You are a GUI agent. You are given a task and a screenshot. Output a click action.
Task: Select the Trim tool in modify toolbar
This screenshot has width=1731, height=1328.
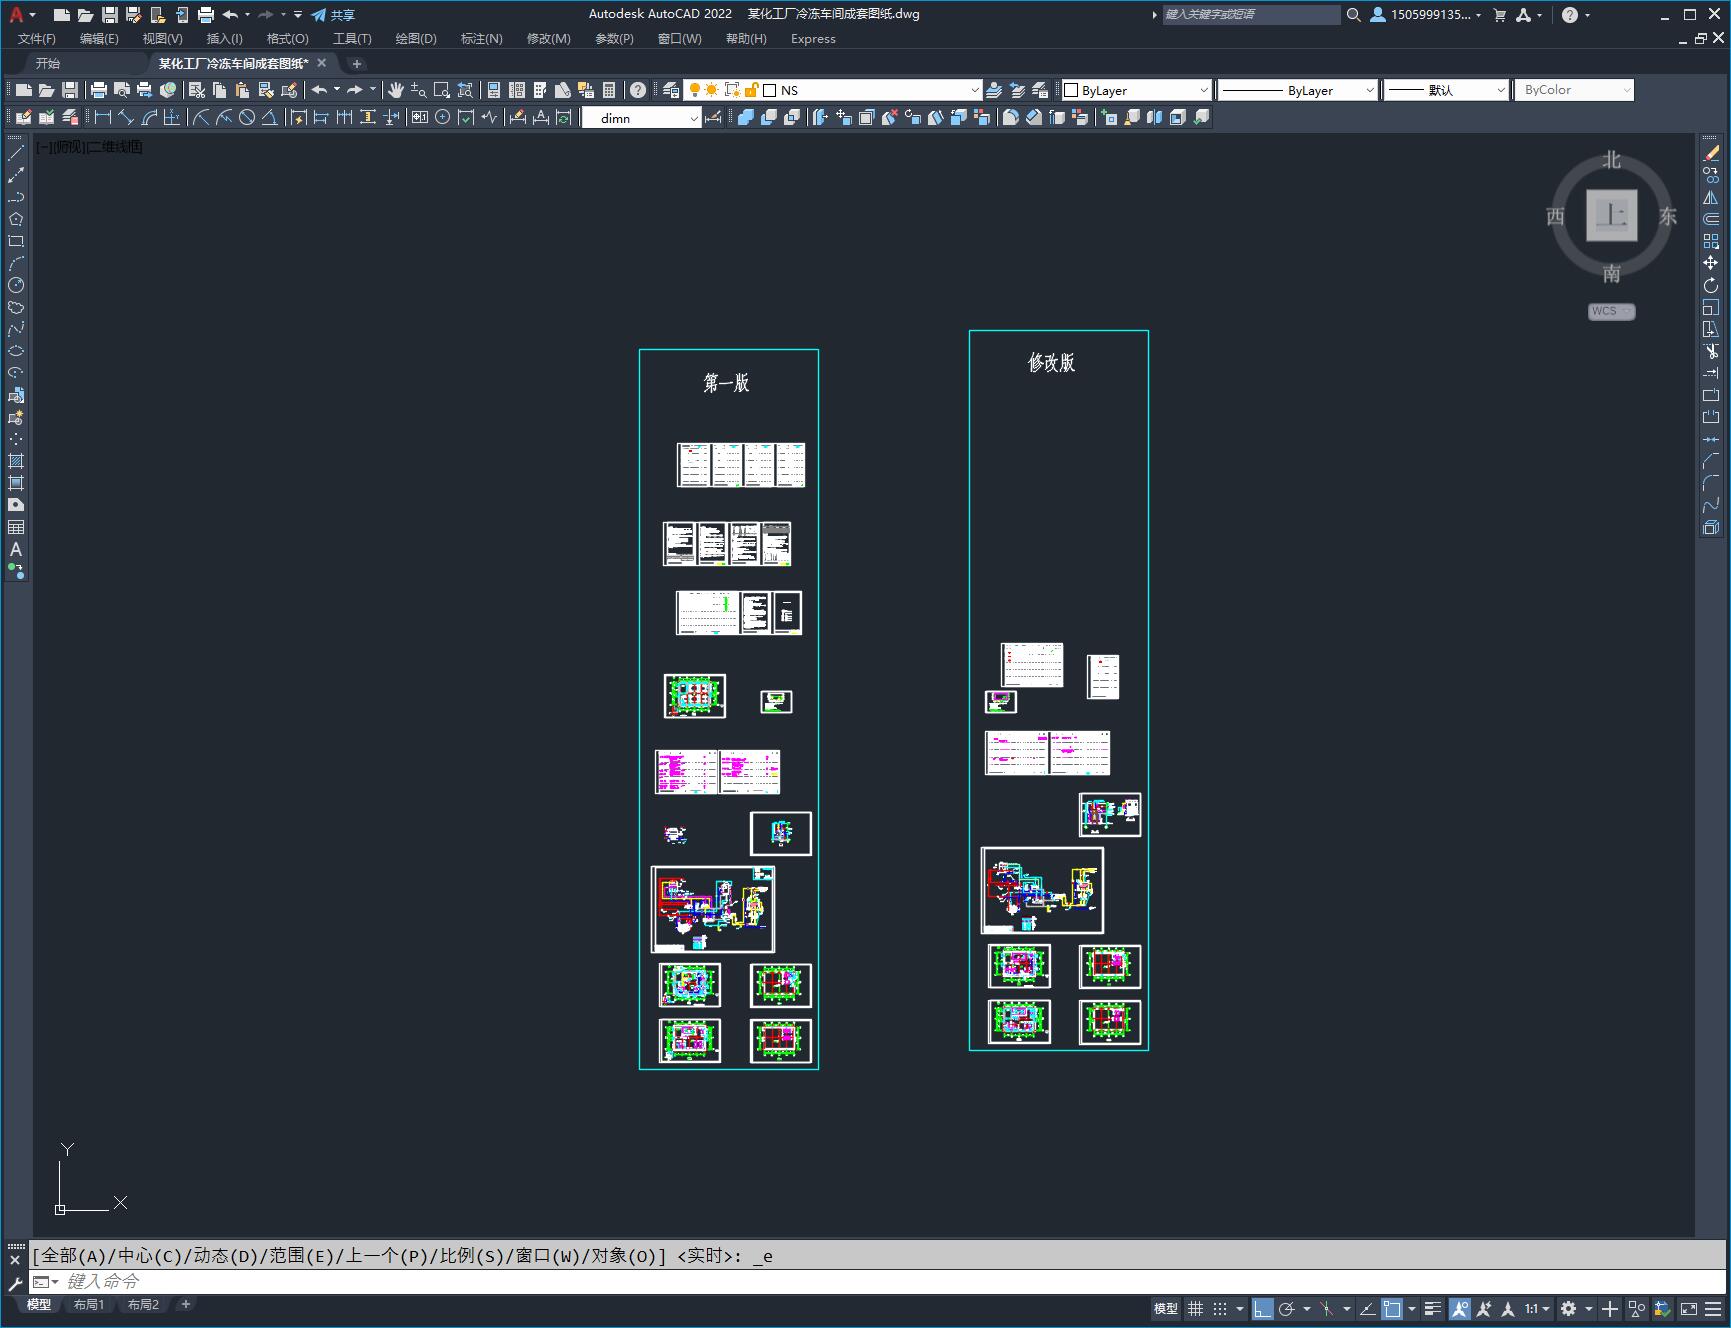[1711, 351]
